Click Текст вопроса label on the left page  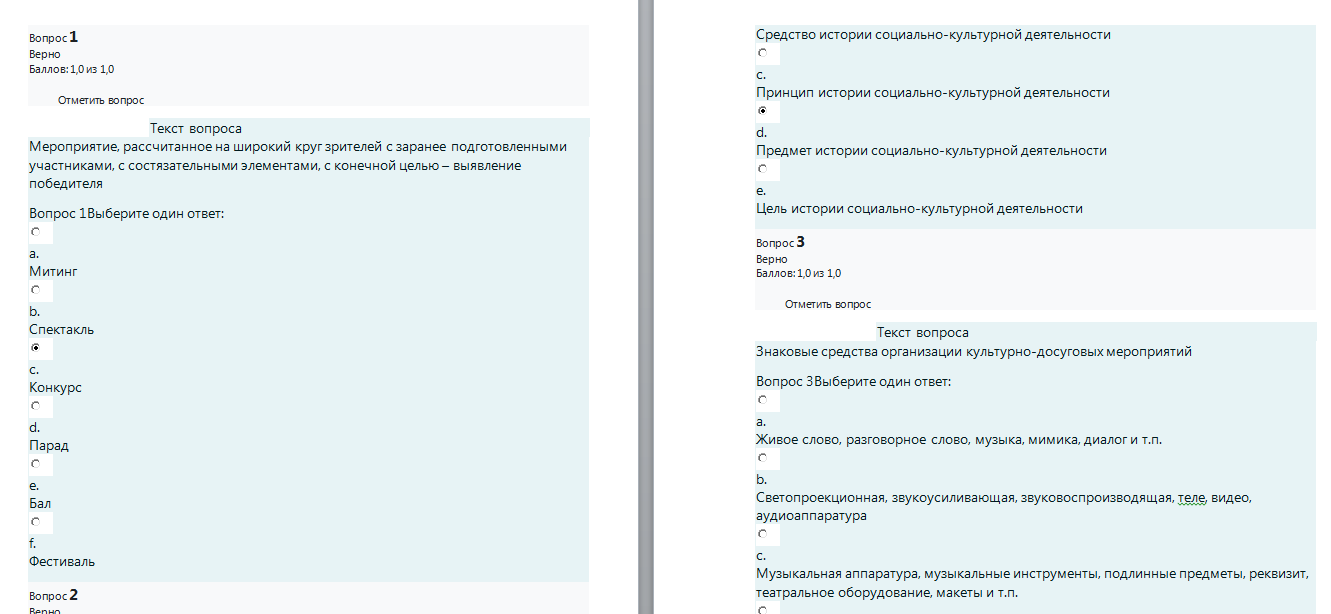click(196, 128)
